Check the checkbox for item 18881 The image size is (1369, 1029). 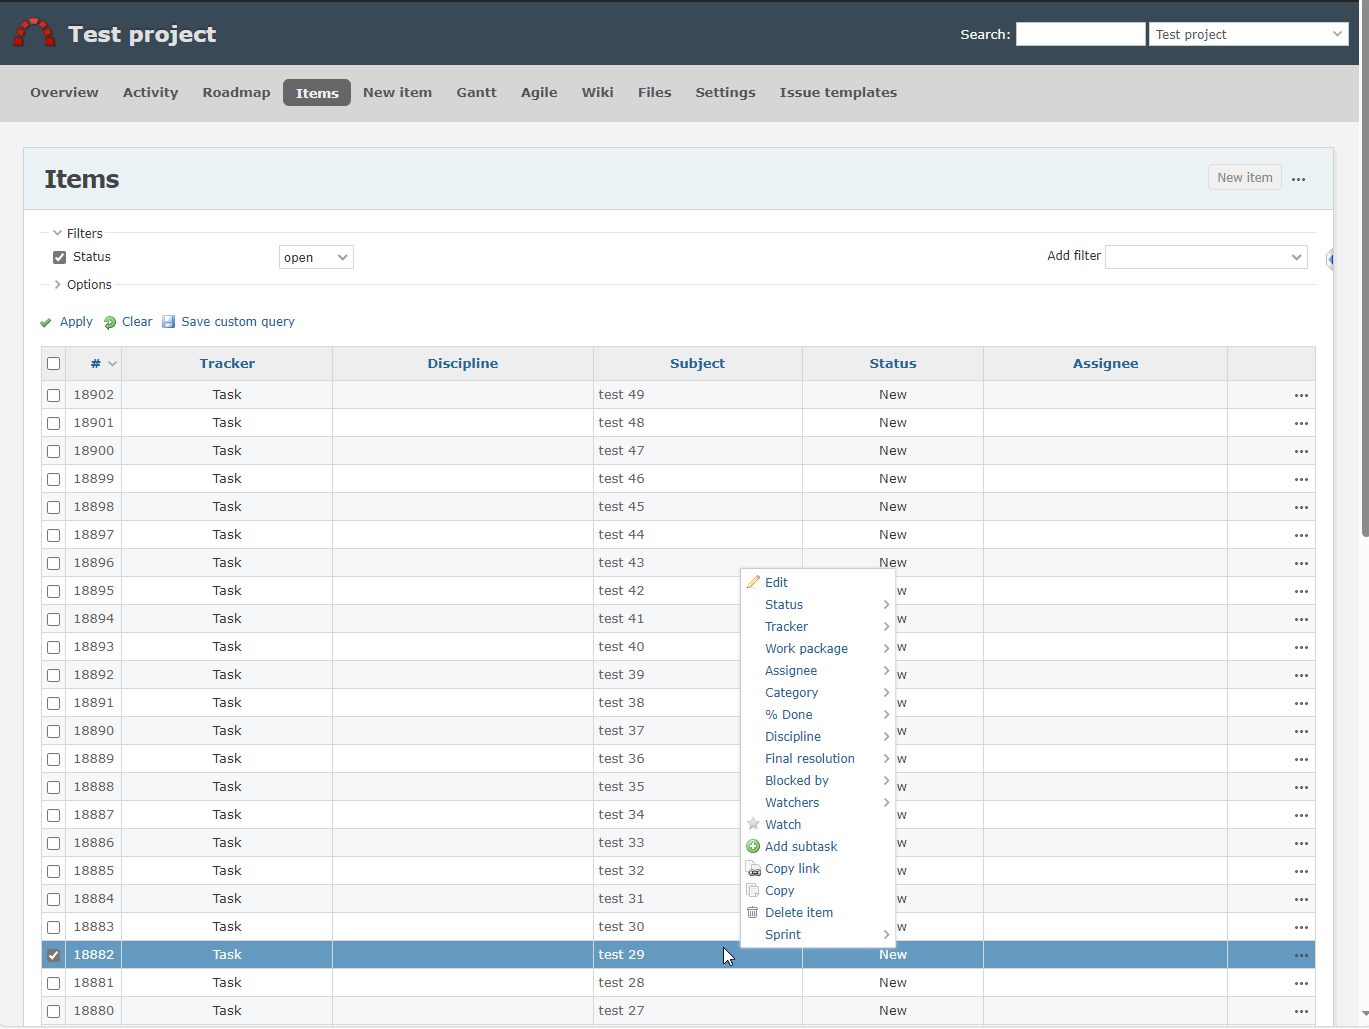[x=53, y=983]
